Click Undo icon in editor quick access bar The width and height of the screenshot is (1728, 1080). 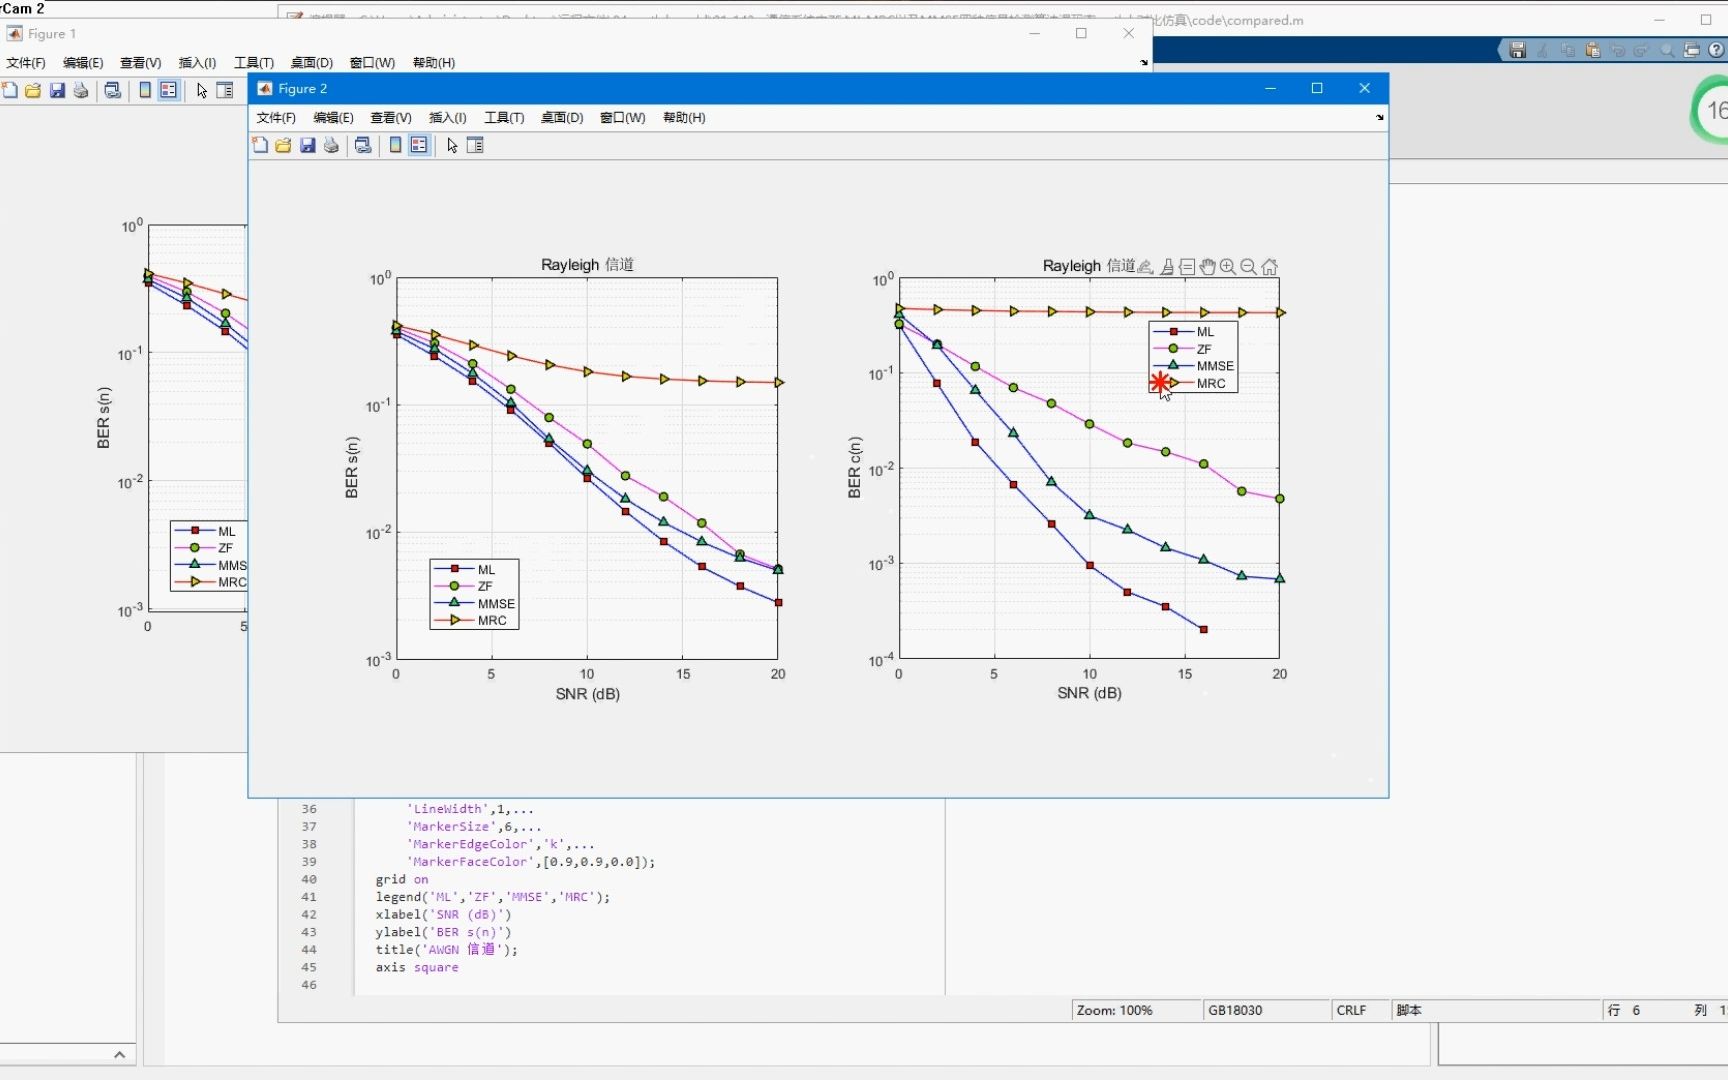(x=1618, y=50)
